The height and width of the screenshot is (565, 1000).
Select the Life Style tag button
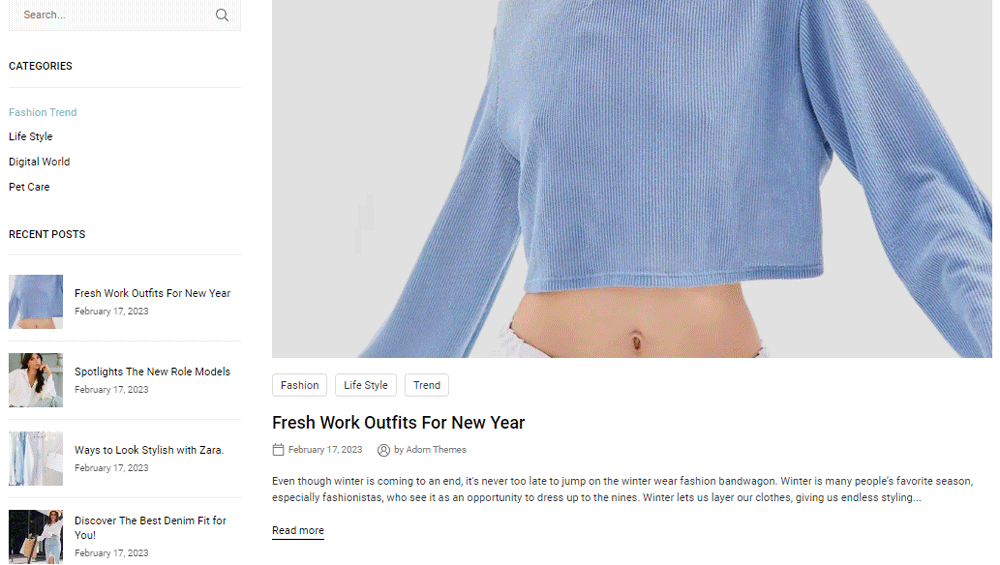coord(366,385)
